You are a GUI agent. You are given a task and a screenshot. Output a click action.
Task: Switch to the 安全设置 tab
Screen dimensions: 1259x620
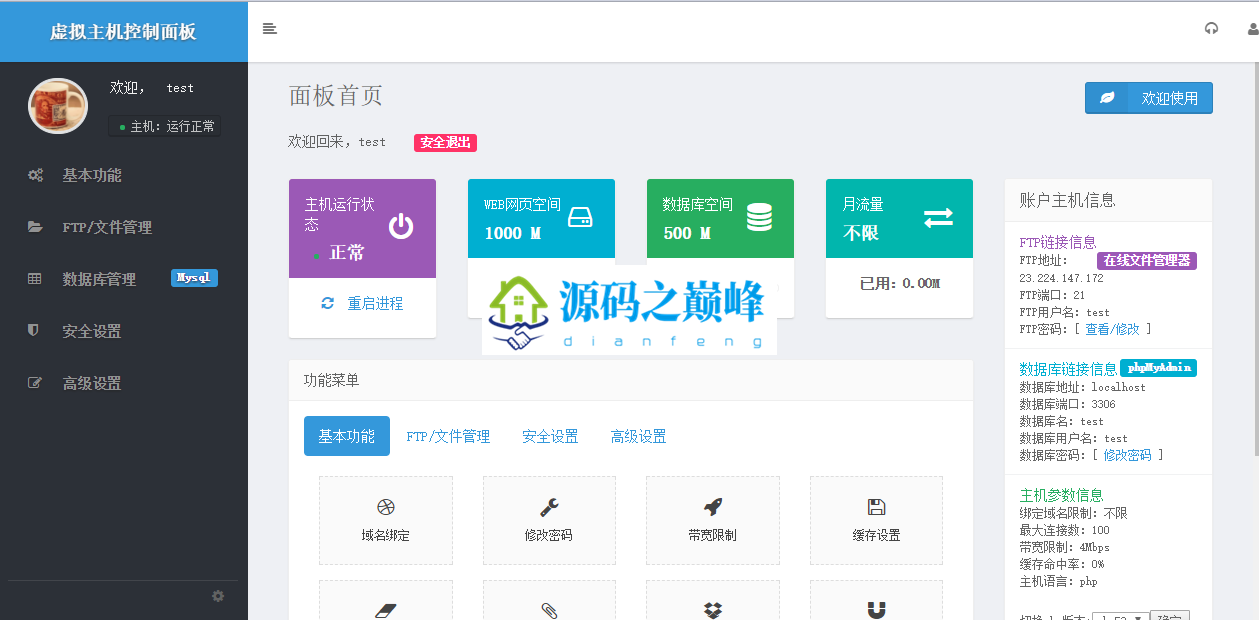pos(550,436)
